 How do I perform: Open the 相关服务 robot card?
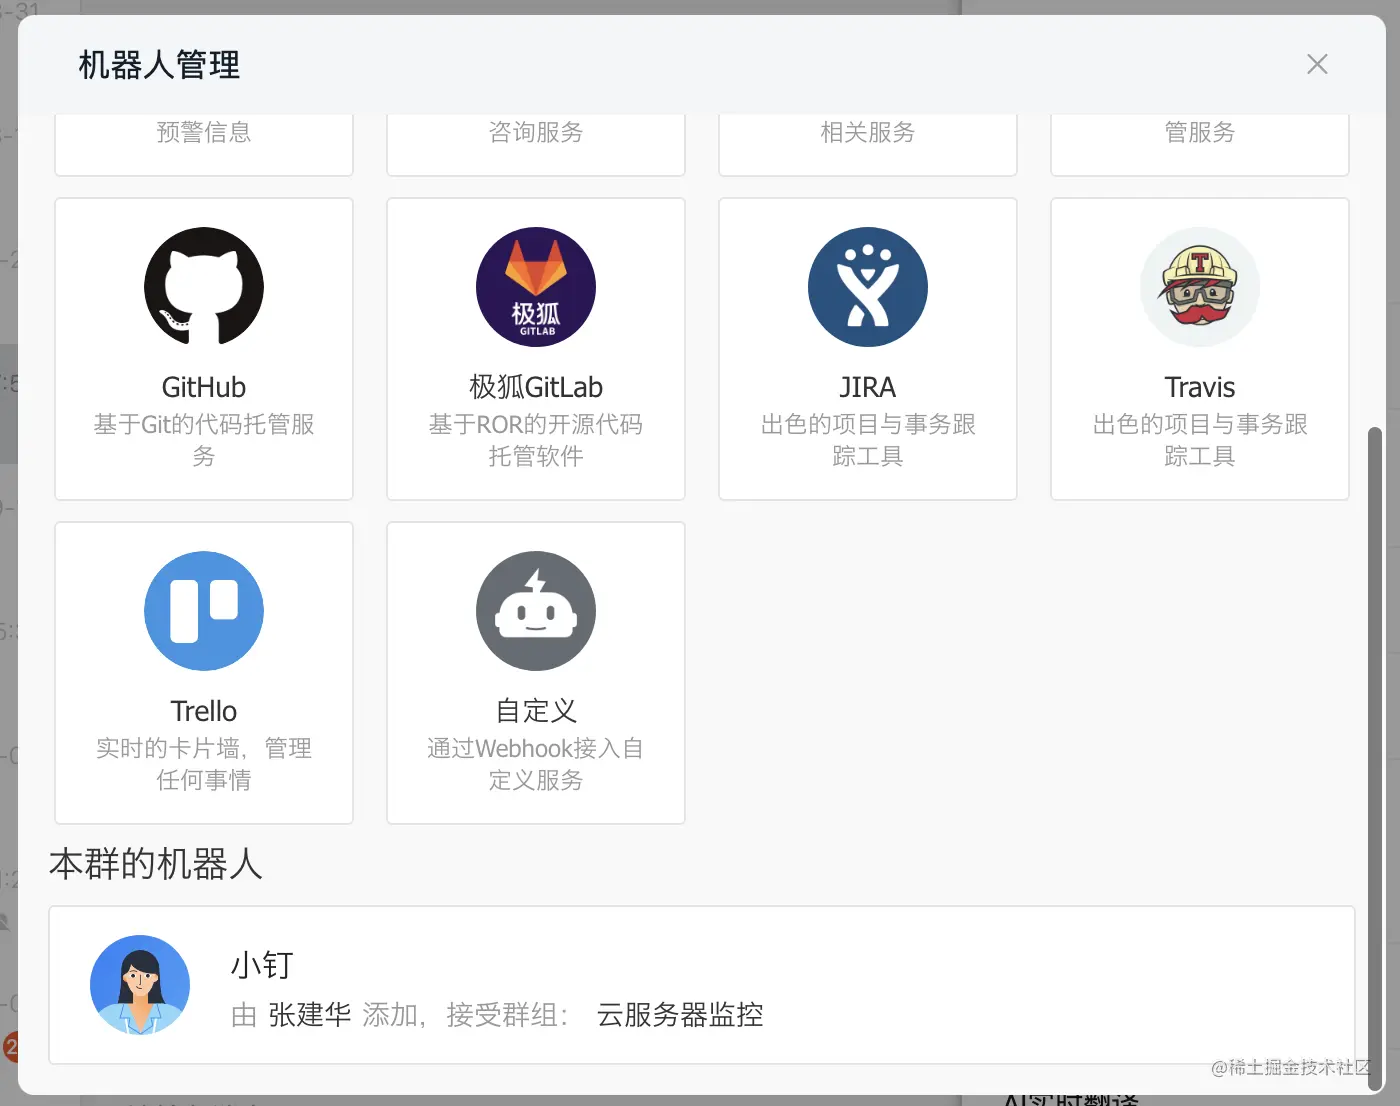pos(868,144)
